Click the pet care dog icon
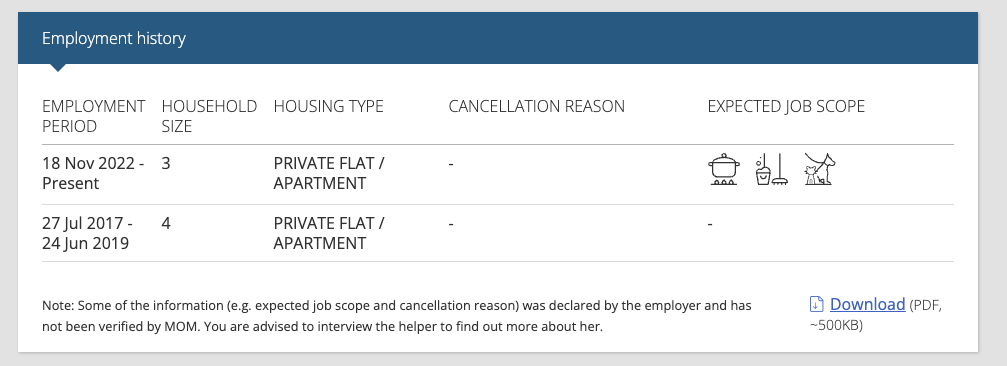This screenshot has width=1007, height=366. click(818, 170)
